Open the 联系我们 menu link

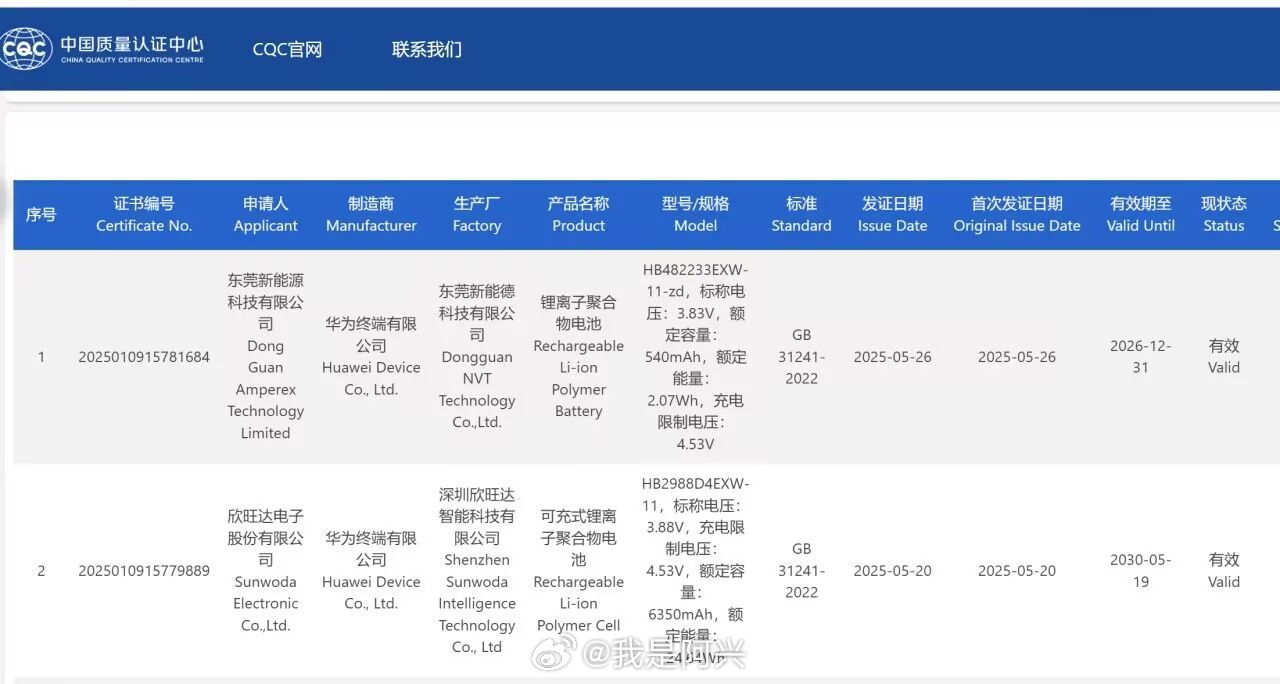tap(427, 49)
